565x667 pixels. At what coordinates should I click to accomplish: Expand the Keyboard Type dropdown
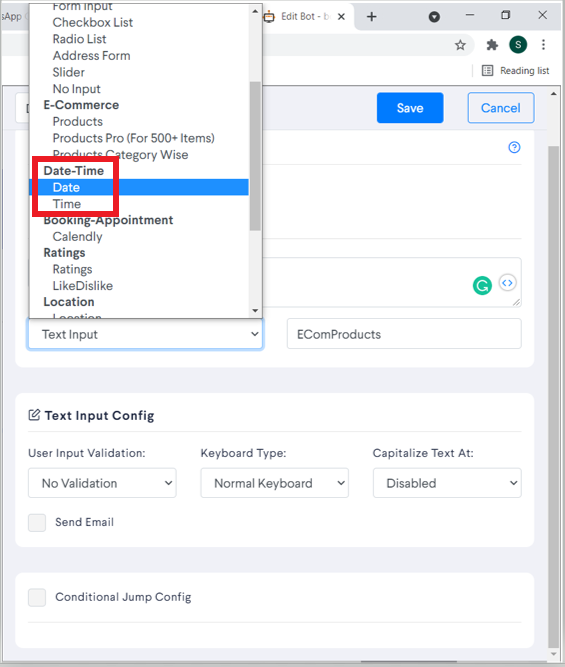click(x=274, y=483)
